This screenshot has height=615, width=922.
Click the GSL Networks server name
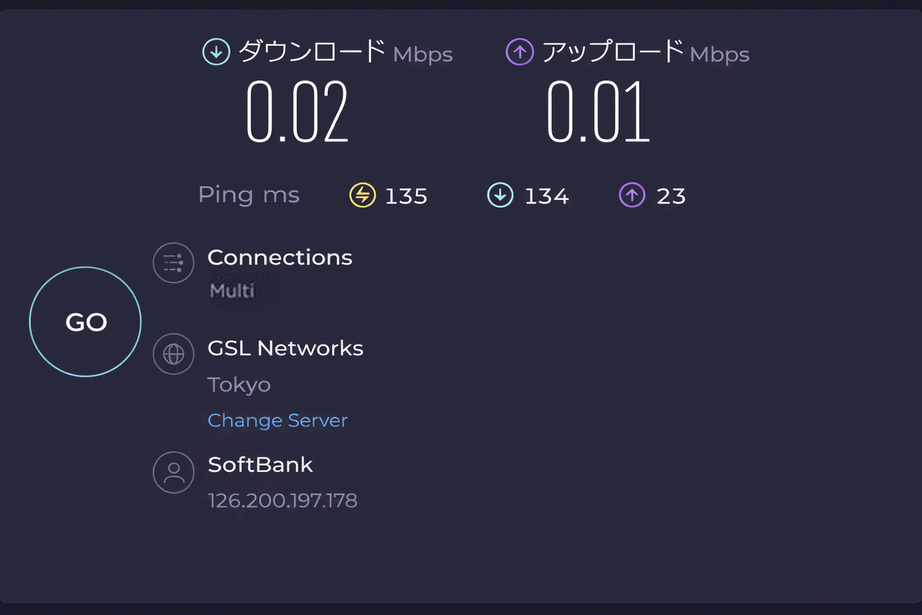pyautogui.click(x=285, y=348)
